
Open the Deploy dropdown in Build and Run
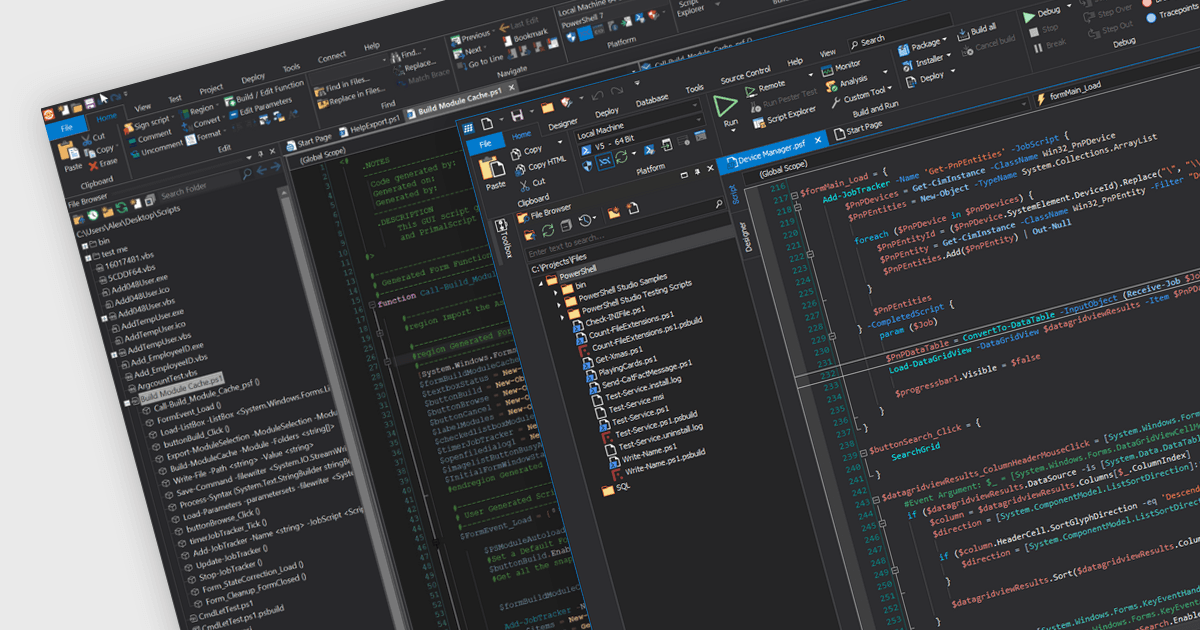(930, 77)
